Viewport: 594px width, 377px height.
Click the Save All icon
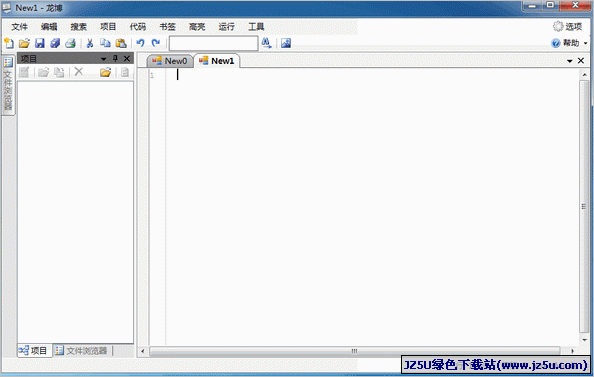pos(55,43)
